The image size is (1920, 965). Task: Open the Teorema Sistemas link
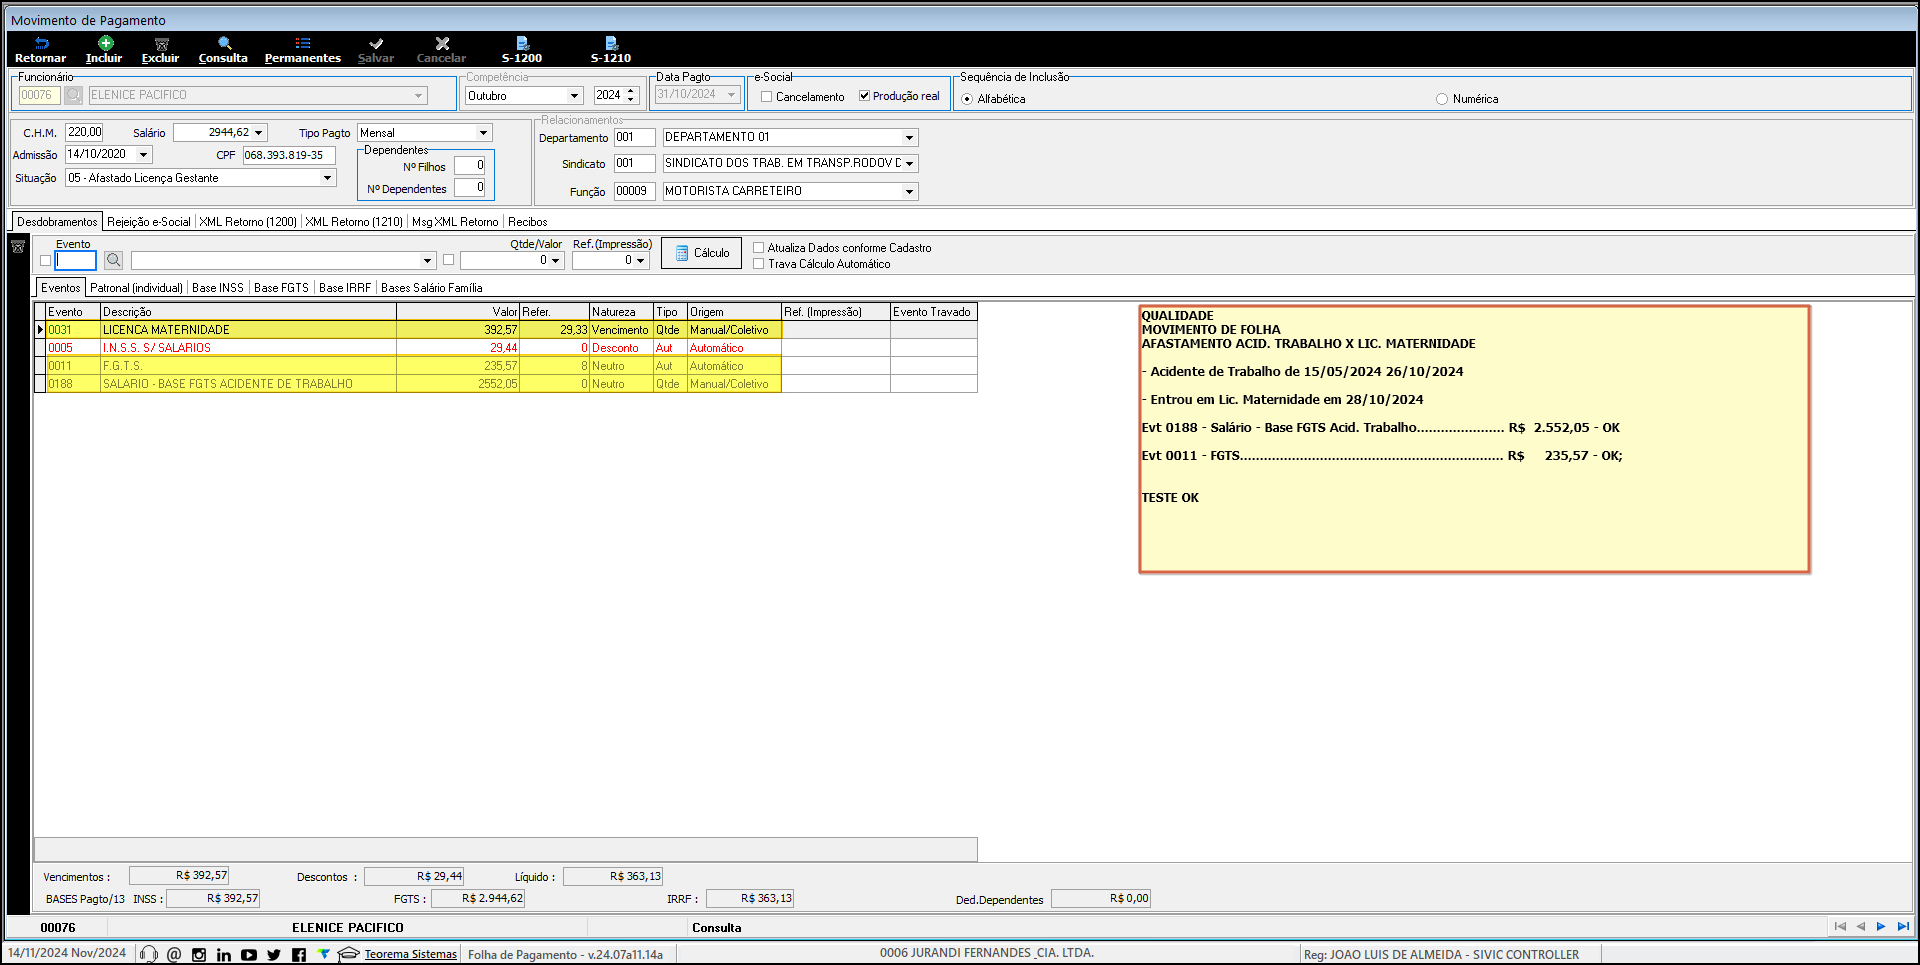[410, 954]
